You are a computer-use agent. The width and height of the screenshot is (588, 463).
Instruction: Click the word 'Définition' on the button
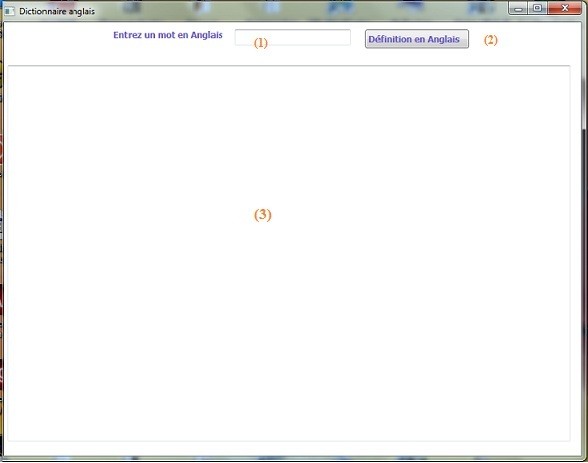[x=390, y=39]
